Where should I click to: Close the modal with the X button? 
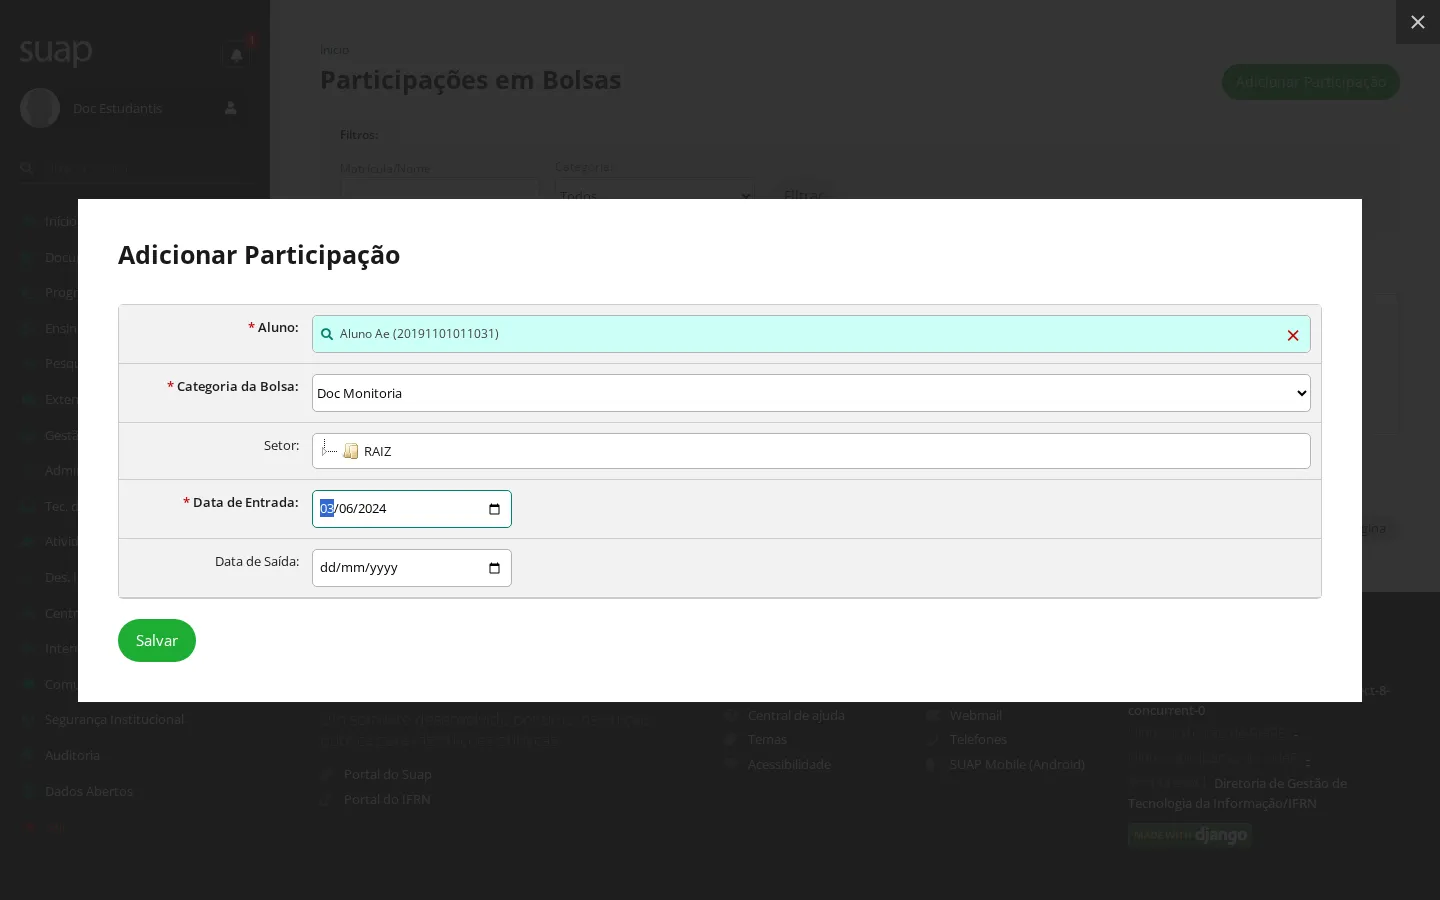point(1417,22)
